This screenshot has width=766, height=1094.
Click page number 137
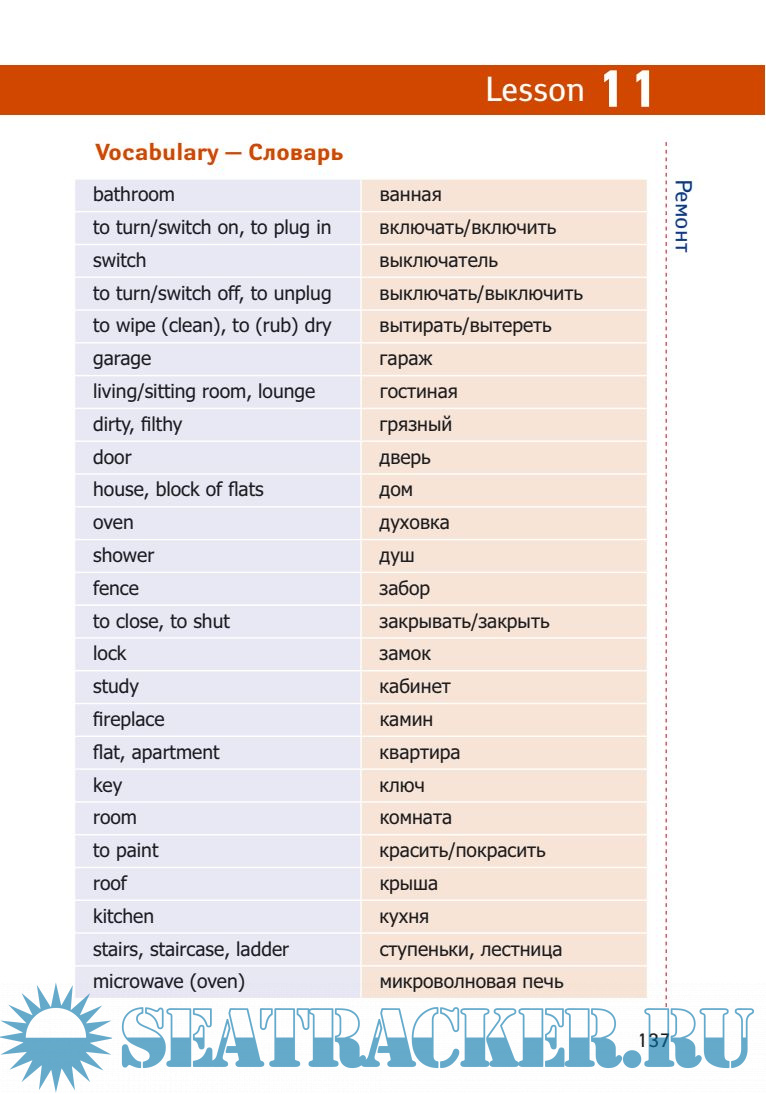click(652, 1040)
